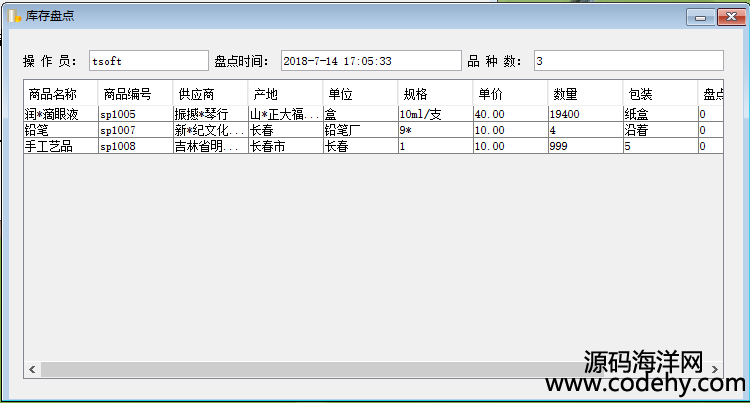Select the 手工艺品 product name cell
This screenshot has width=750, height=403.
pyautogui.click(x=61, y=146)
